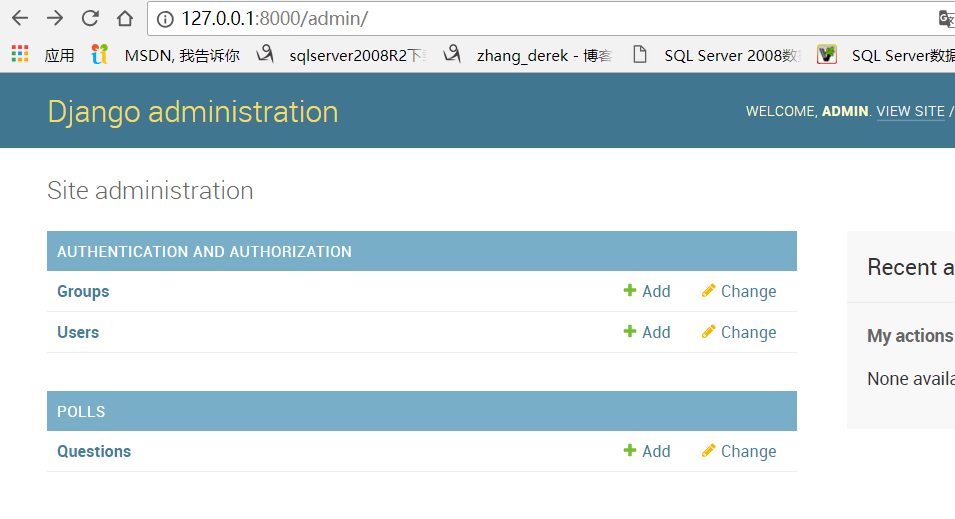Viewport: 955px width, 519px height.
Task: Click the VIEW SITE link
Action: click(911, 111)
